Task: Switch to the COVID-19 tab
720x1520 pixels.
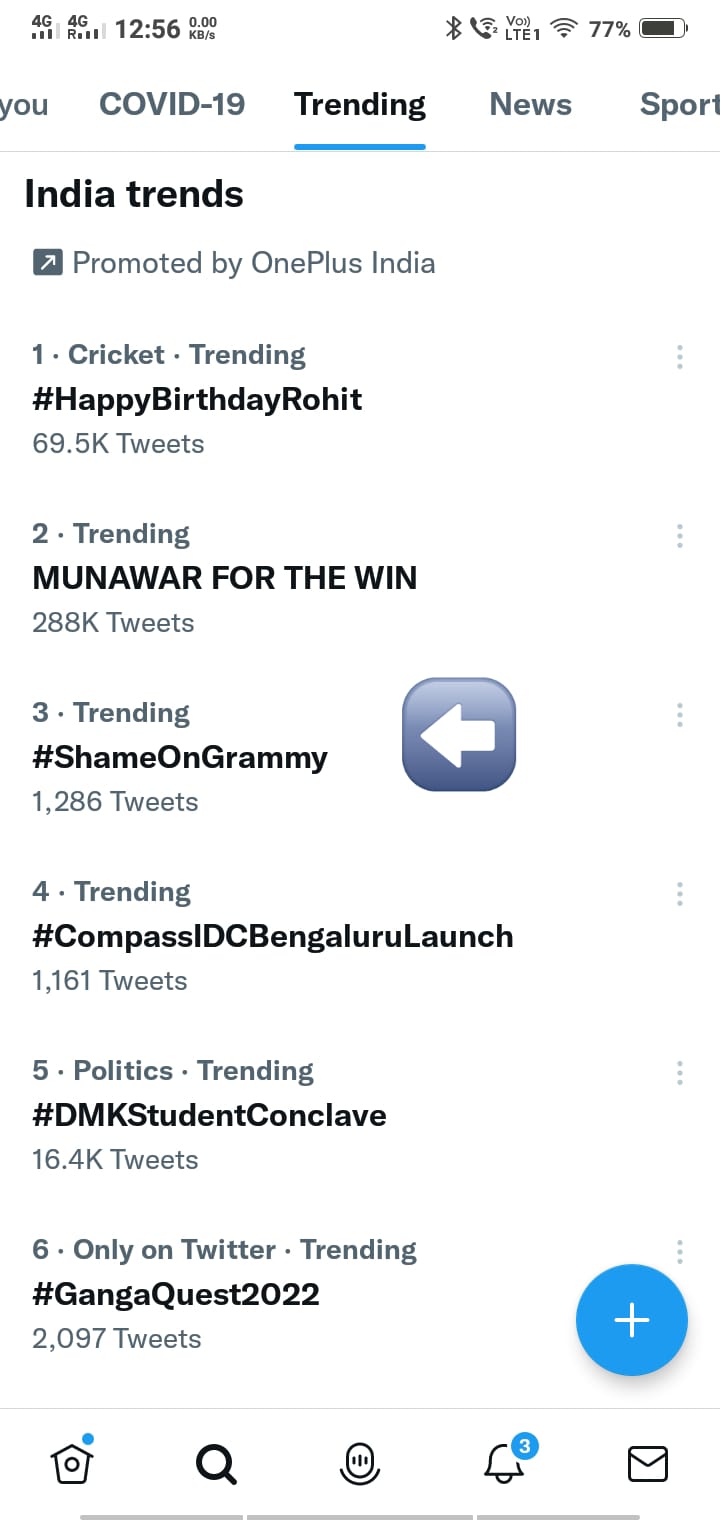Action: click(x=172, y=104)
